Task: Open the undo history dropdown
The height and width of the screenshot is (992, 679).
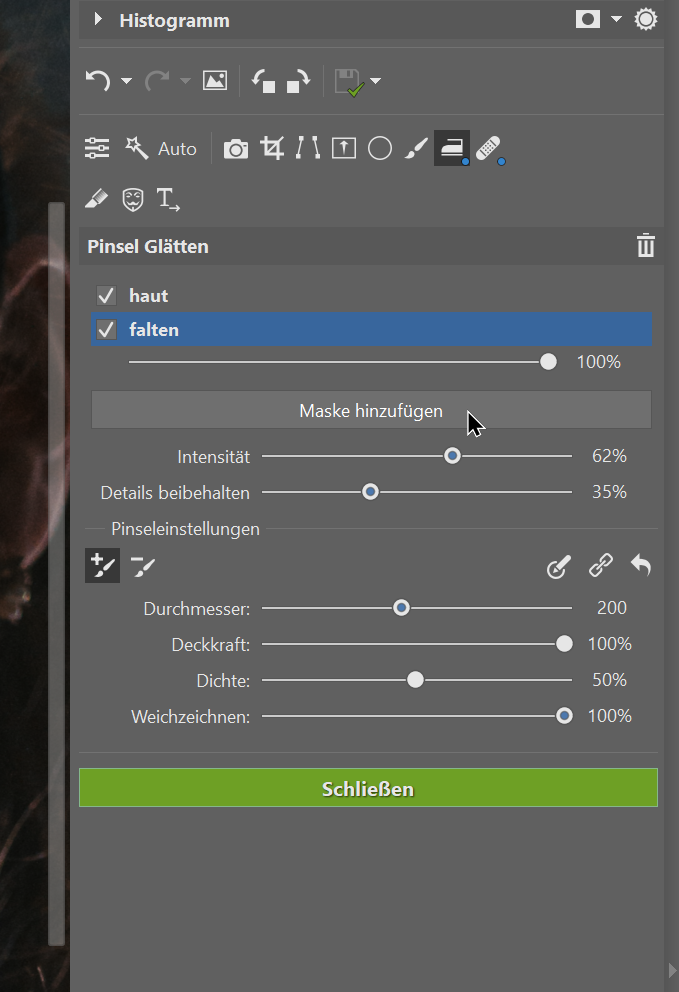Action: coord(127,81)
